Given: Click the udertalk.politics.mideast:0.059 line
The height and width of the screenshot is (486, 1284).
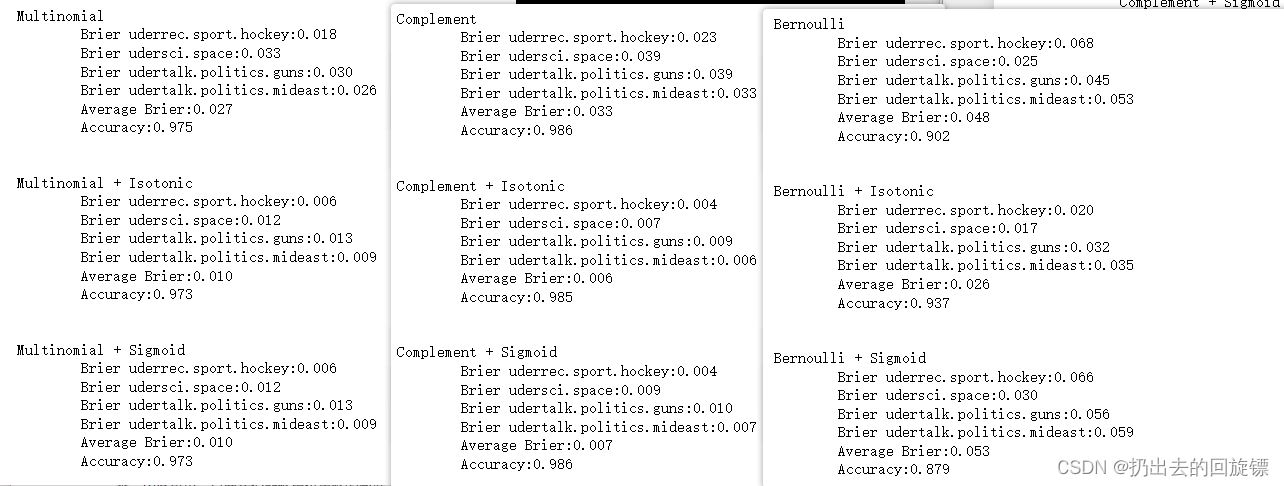Looking at the screenshot, I should click(986, 433).
